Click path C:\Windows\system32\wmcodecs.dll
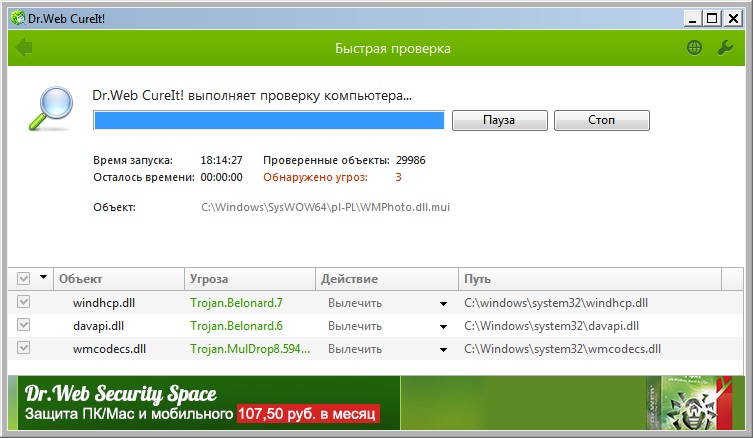Screen dimensions: 753x438 (x=562, y=349)
